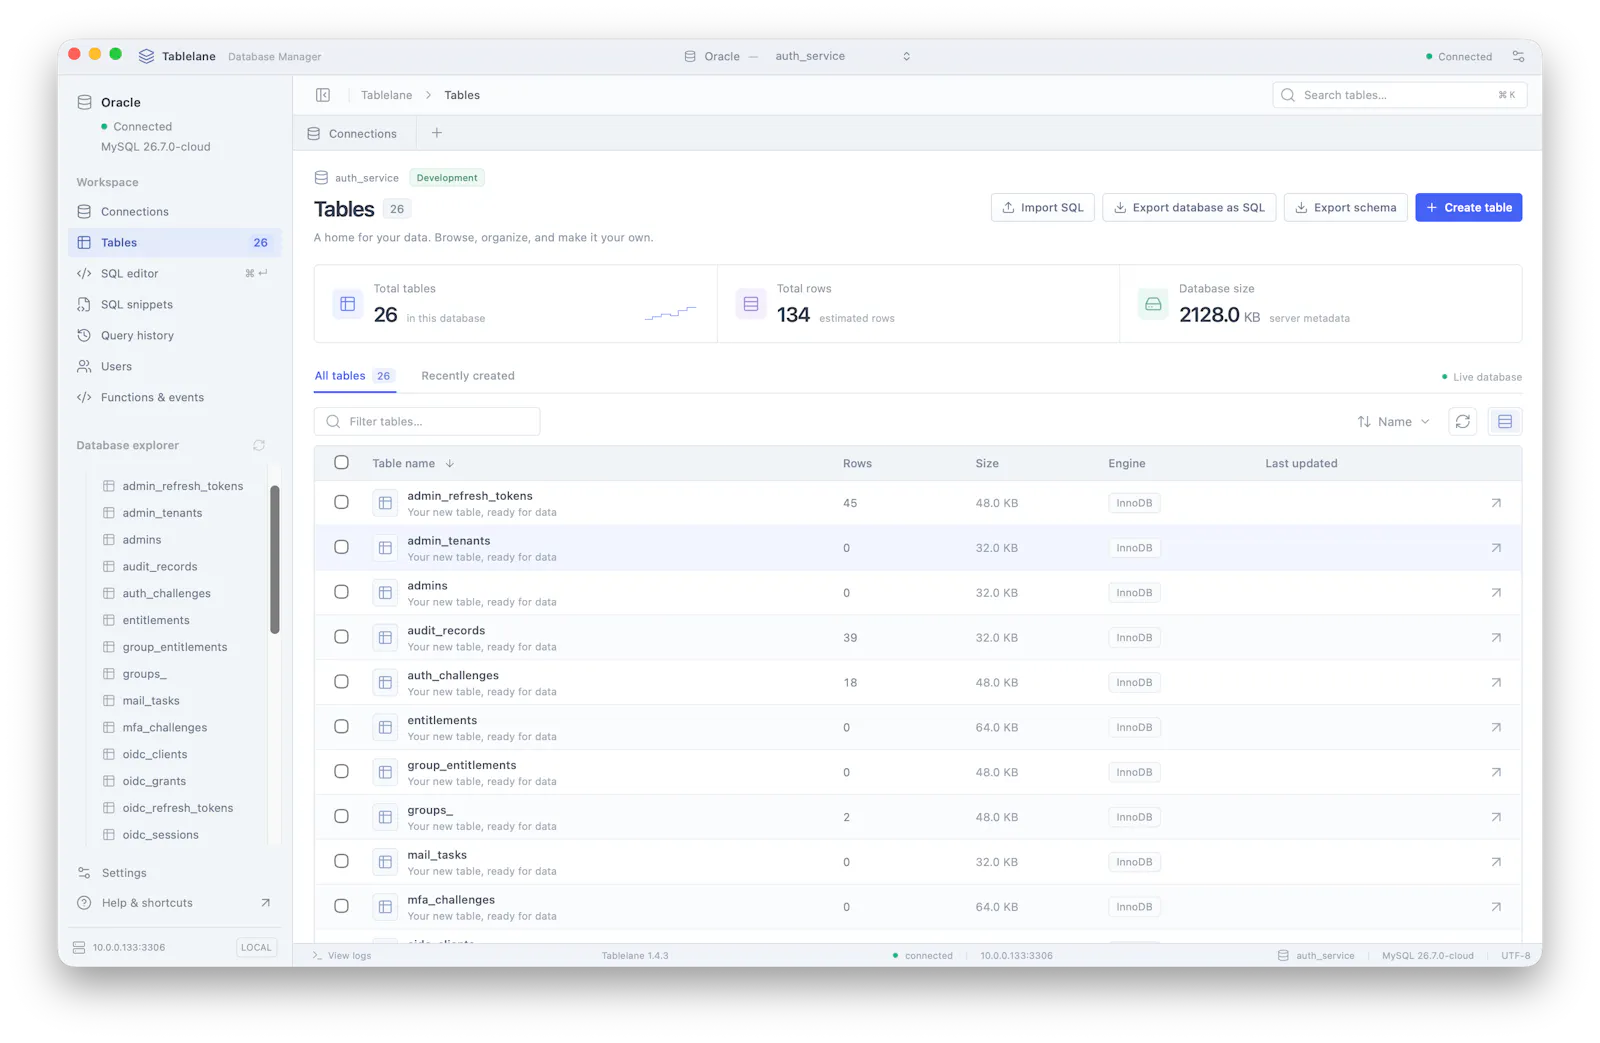Click Export schema button
1600x1043 pixels.
1345,208
